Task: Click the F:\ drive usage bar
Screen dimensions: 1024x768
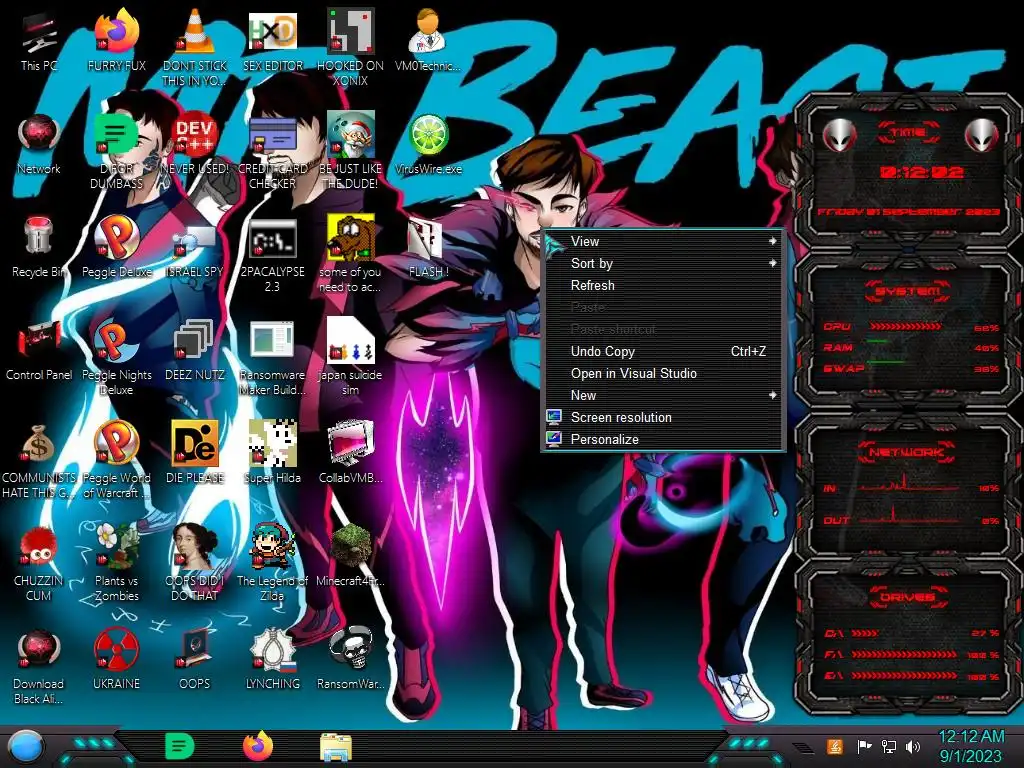Action: [904, 654]
